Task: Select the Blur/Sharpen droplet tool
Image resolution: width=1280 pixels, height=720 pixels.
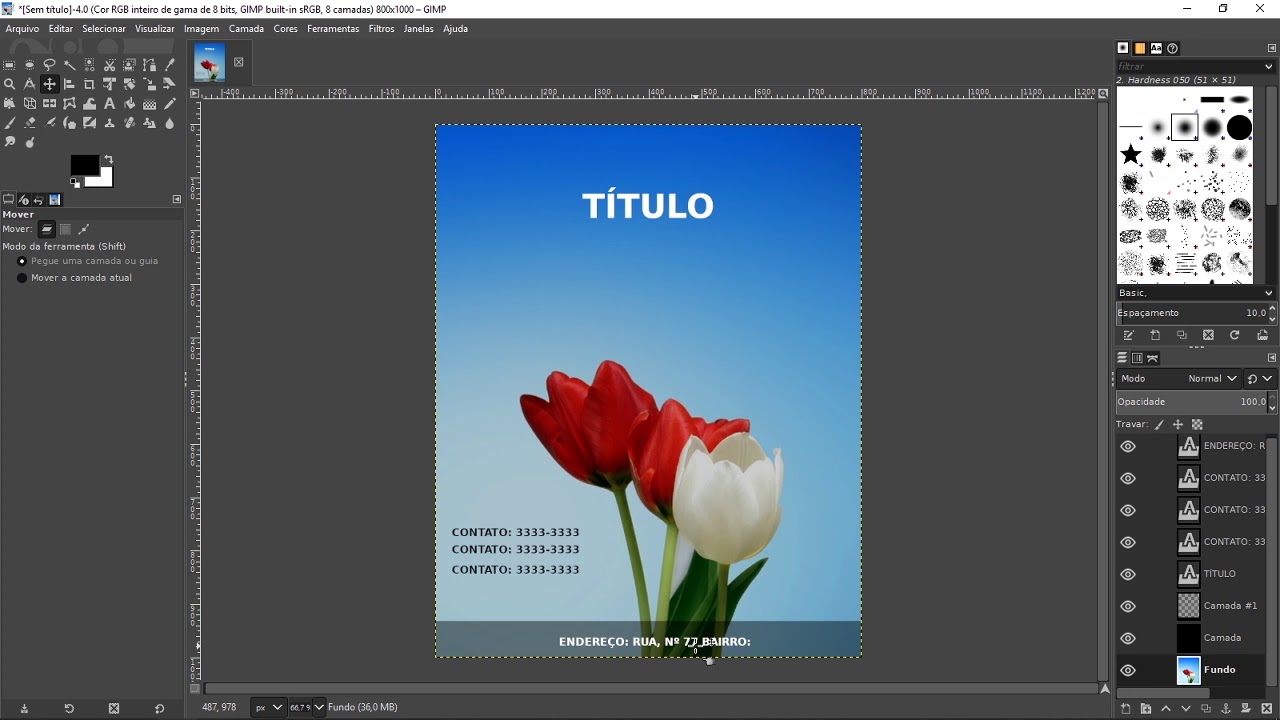Action: click(169, 123)
